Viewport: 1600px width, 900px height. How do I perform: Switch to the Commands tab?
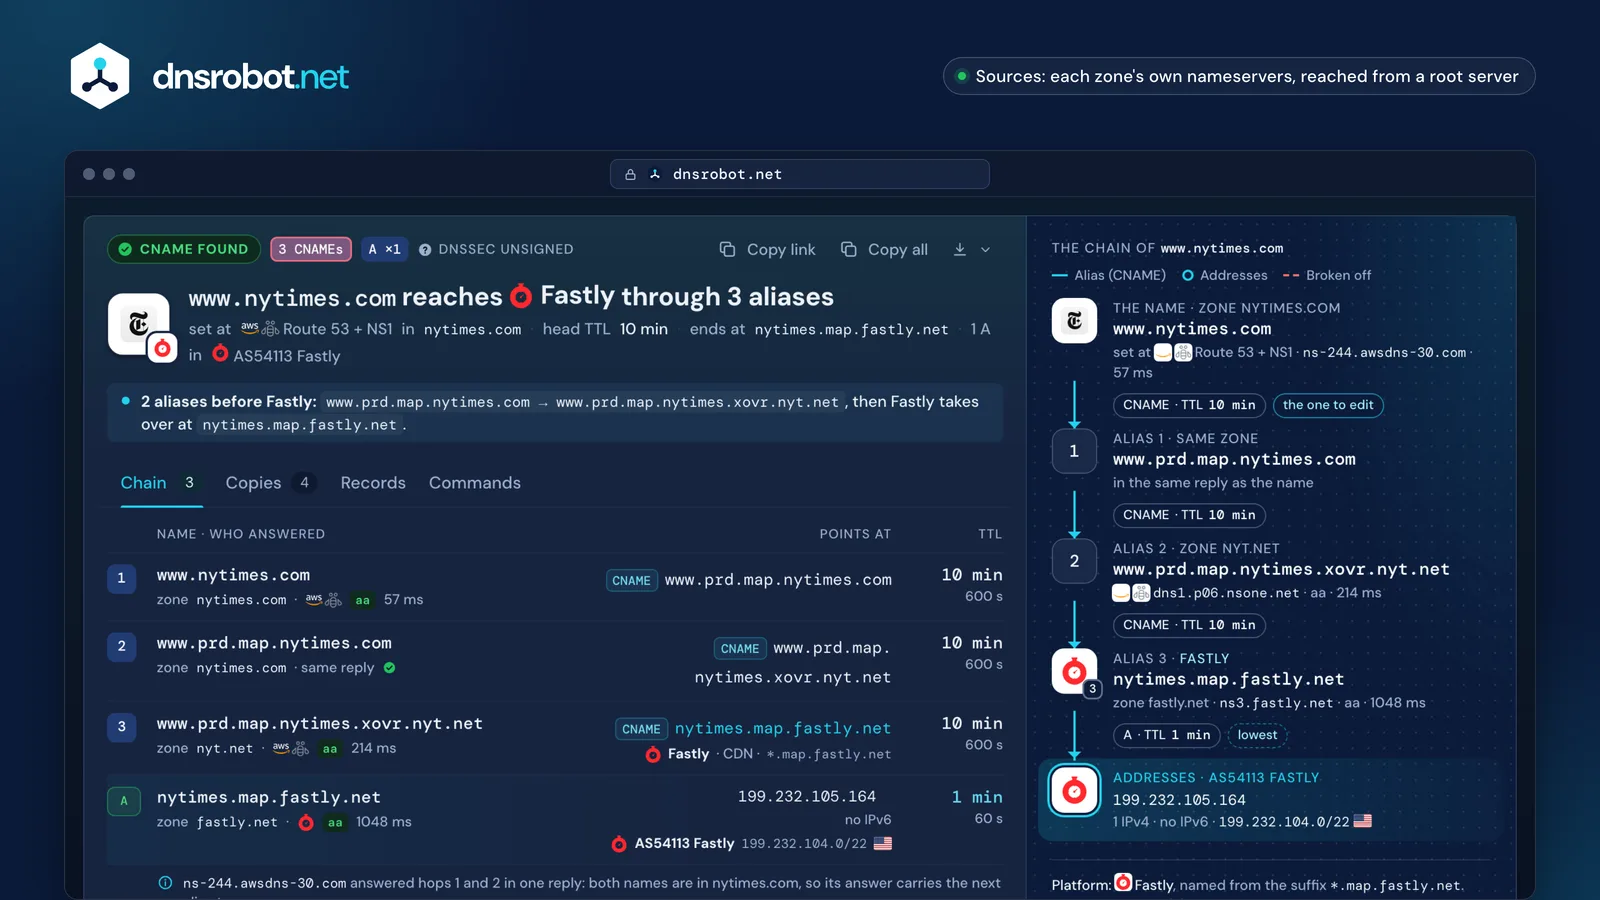coord(475,483)
